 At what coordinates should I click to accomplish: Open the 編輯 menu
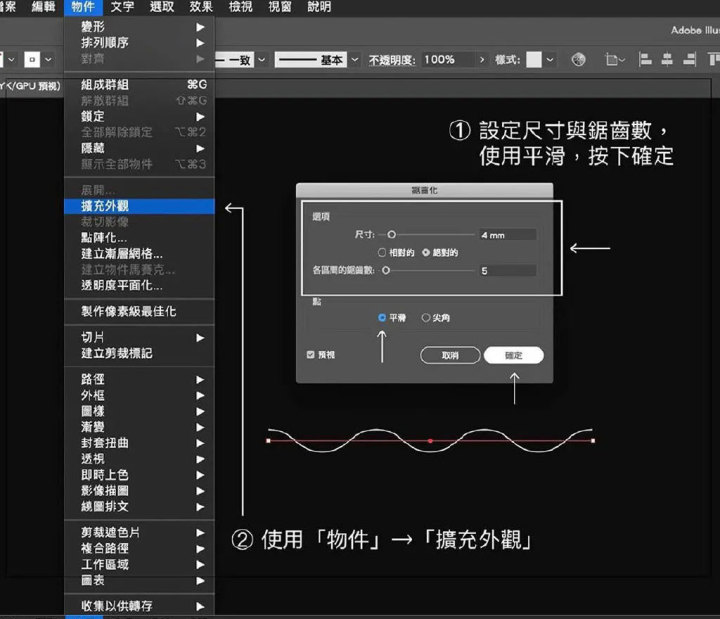click(x=44, y=7)
